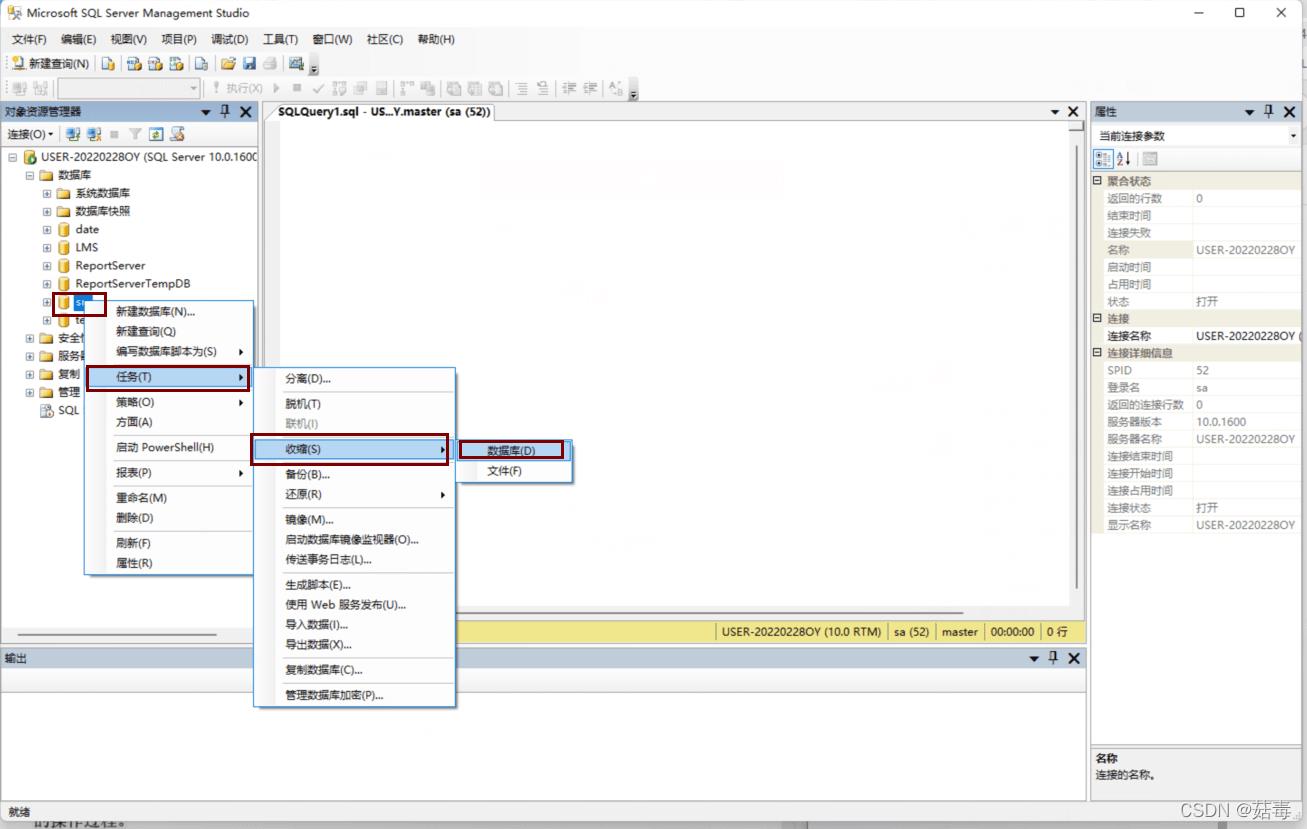Click the 新建查询(N) toolbar button

click(50, 64)
